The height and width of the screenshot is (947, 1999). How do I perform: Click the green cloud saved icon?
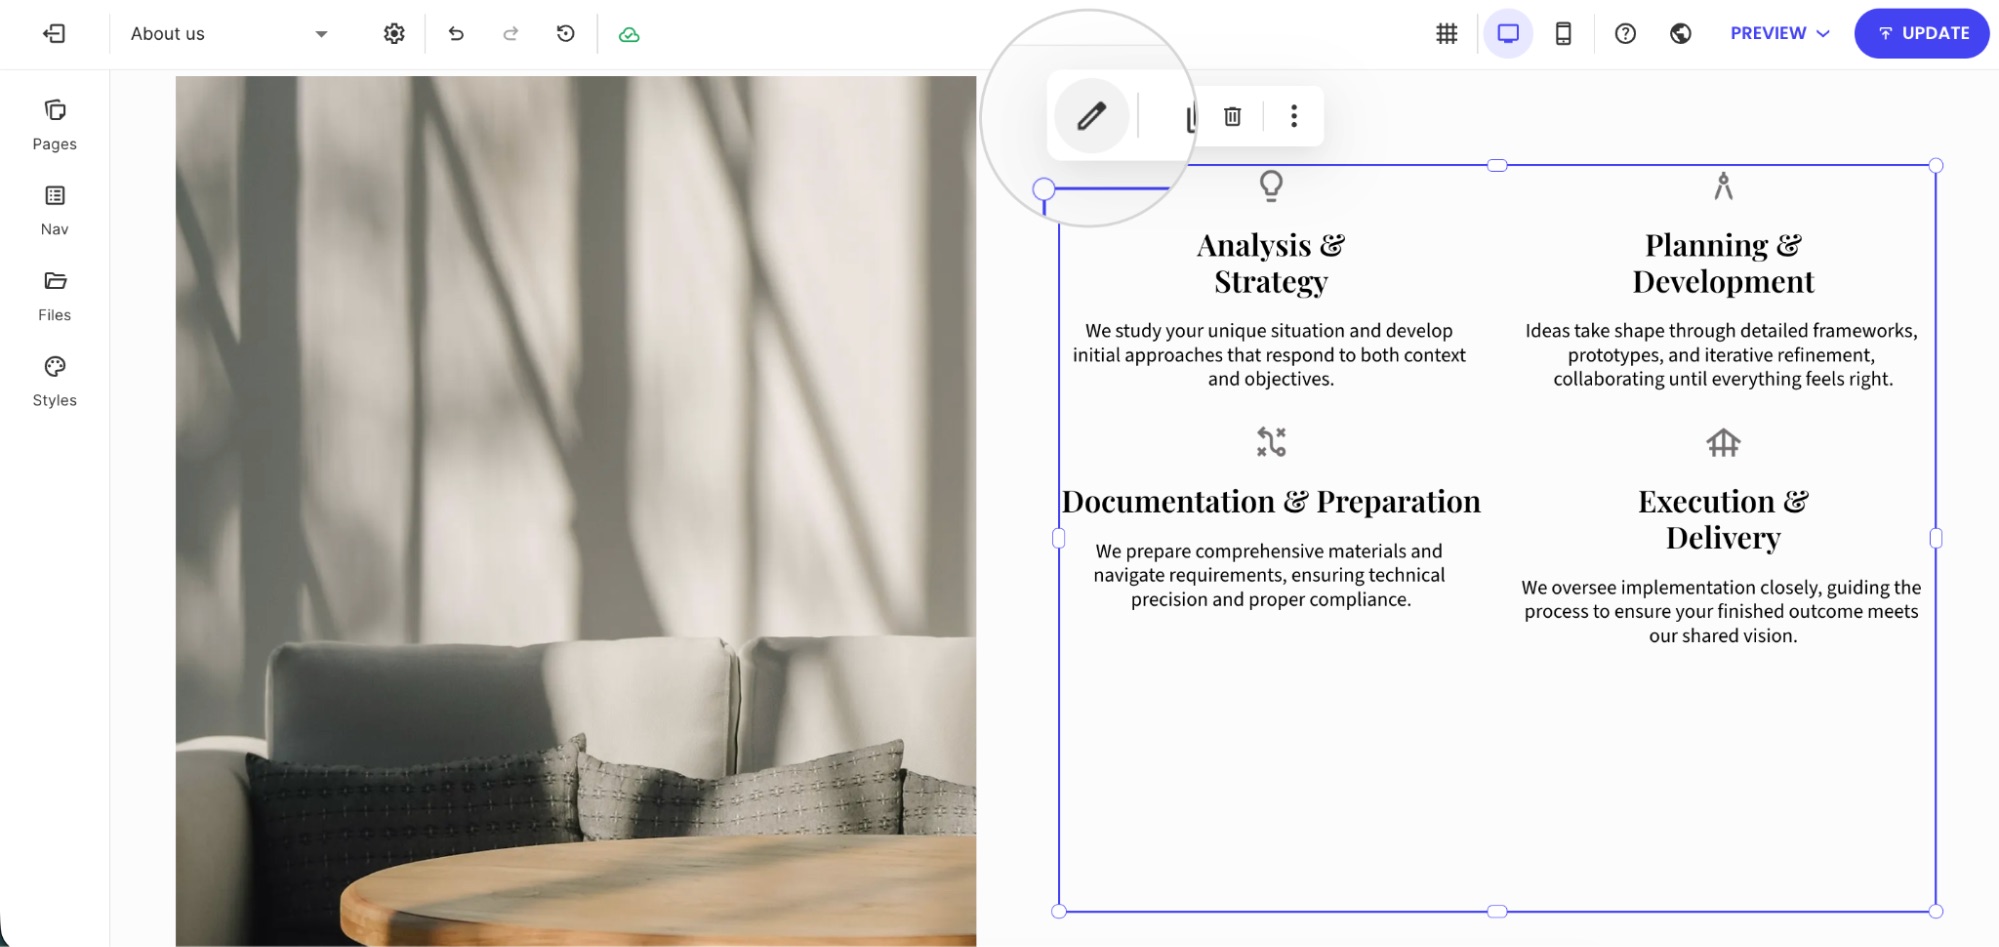pyautogui.click(x=629, y=35)
